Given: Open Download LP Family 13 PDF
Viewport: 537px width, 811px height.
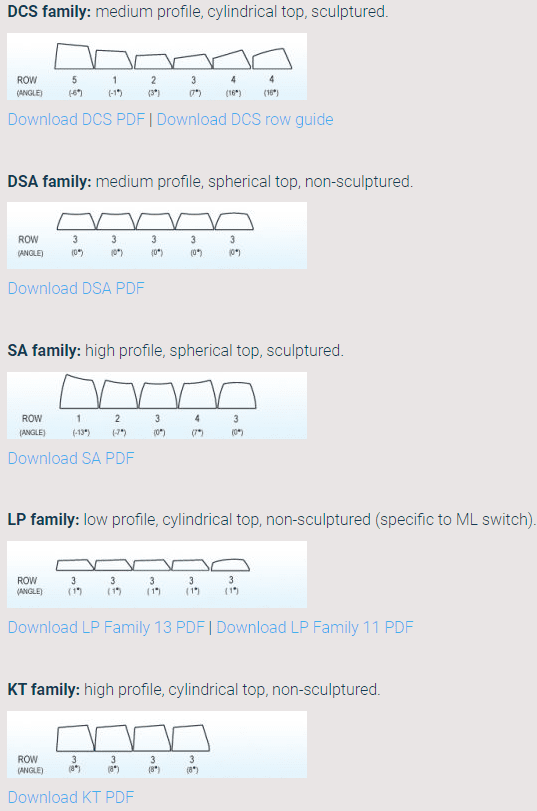Looking at the screenshot, I should click(x=106, y=627).
